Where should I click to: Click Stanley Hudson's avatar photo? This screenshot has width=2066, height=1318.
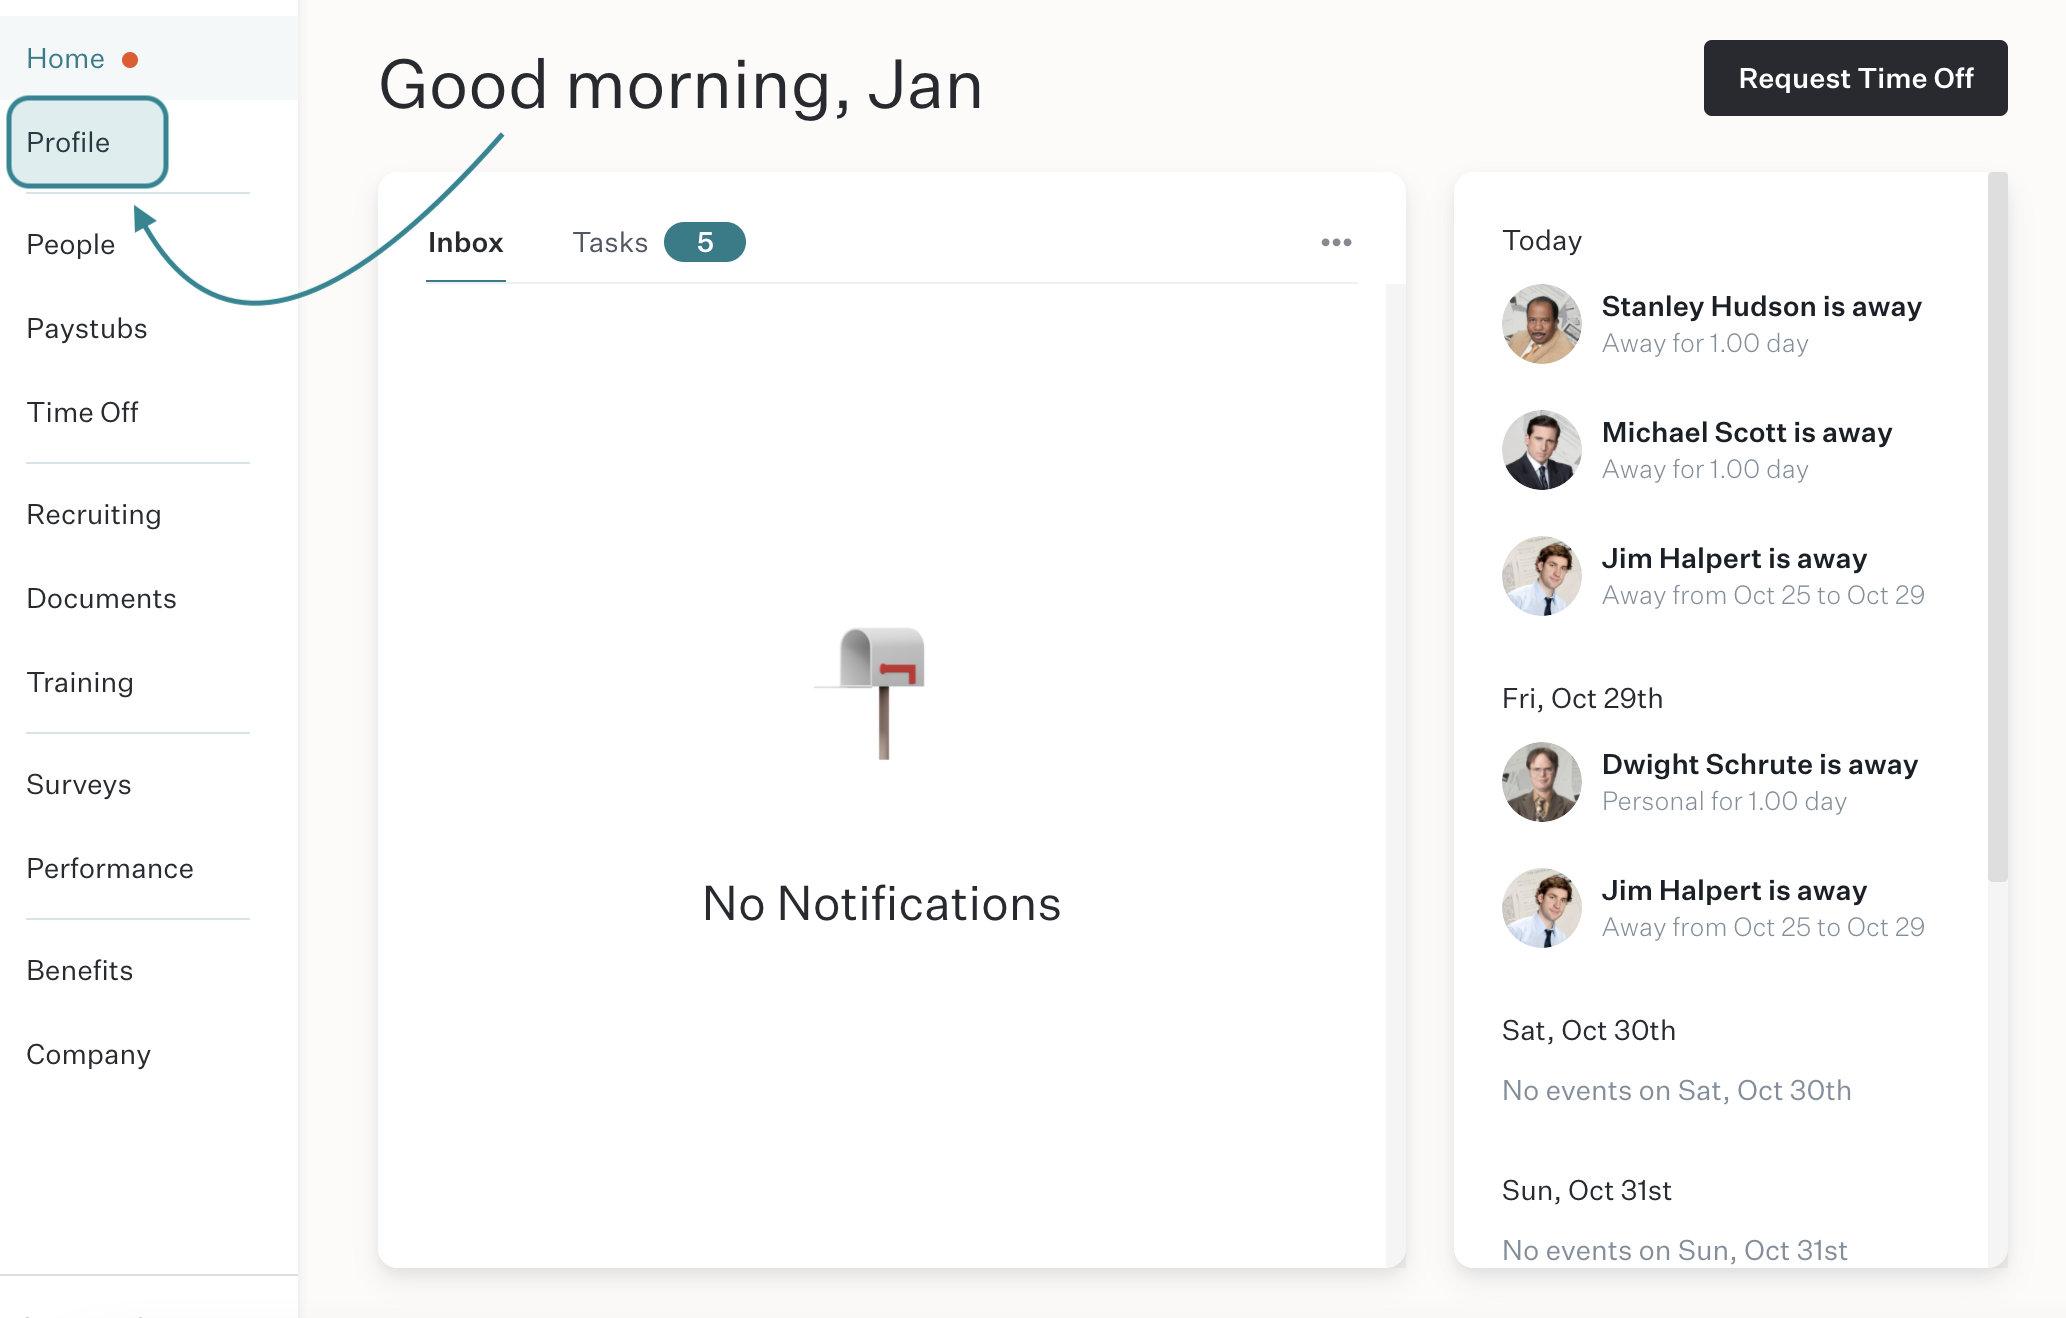coord(1541,324)
